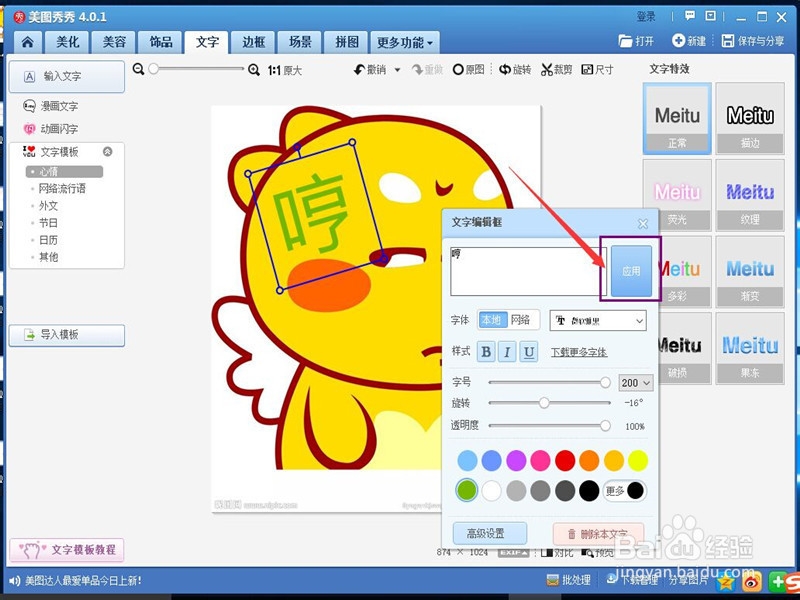This screenshot has height=600, width=800.
Task: Click the 高级设置 advanced settings button
Action: click(489, 534)
